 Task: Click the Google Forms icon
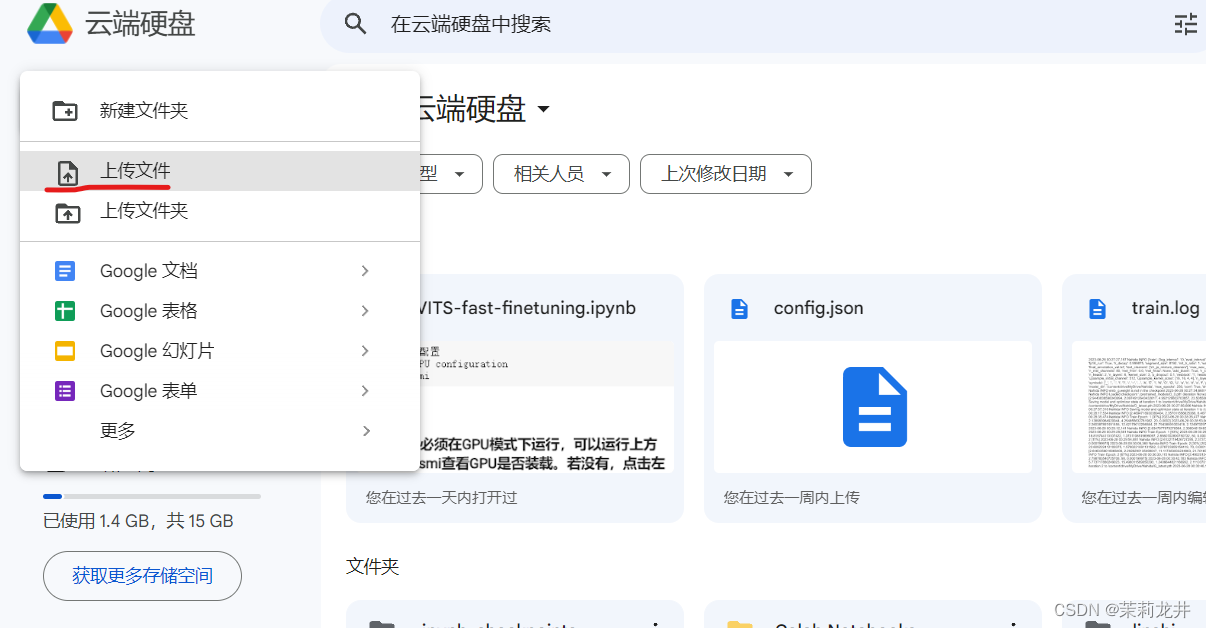point(65,391)
